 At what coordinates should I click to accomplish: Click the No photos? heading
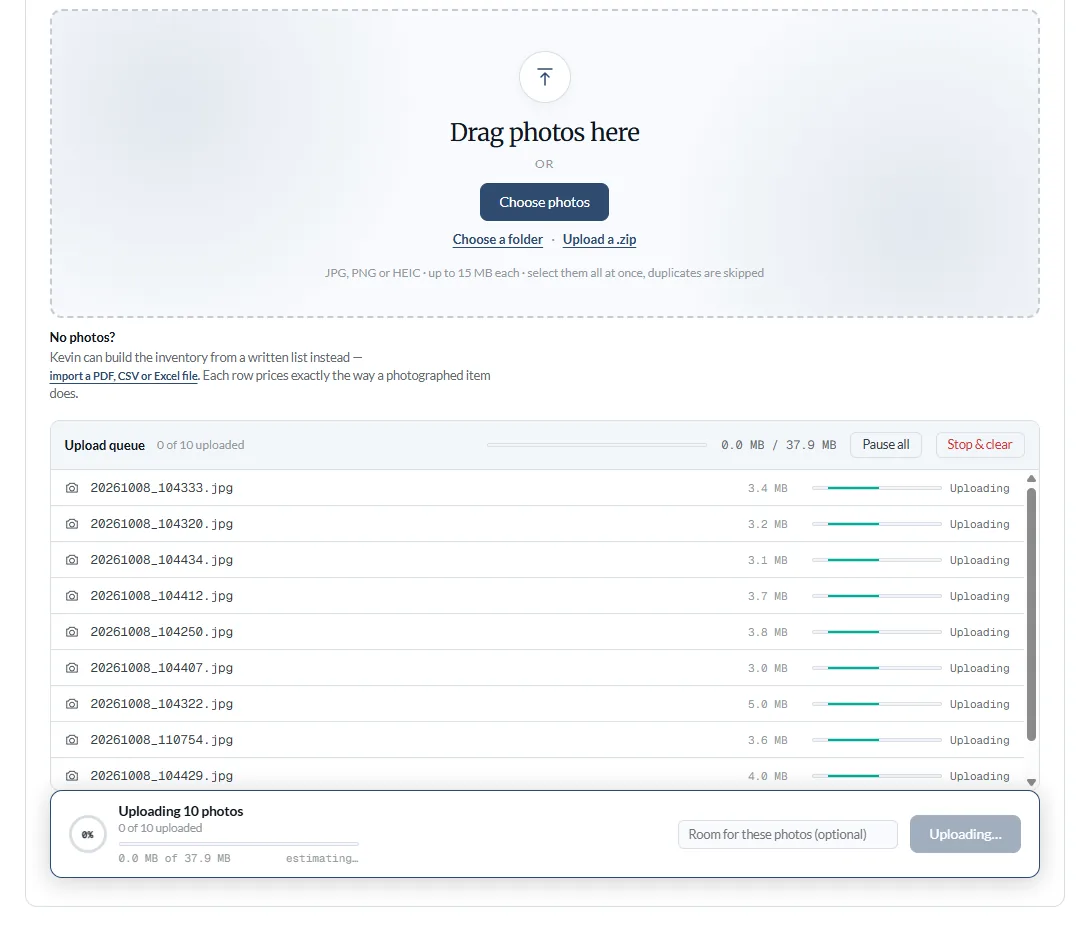pyautogui.click(x=82, y=338)
